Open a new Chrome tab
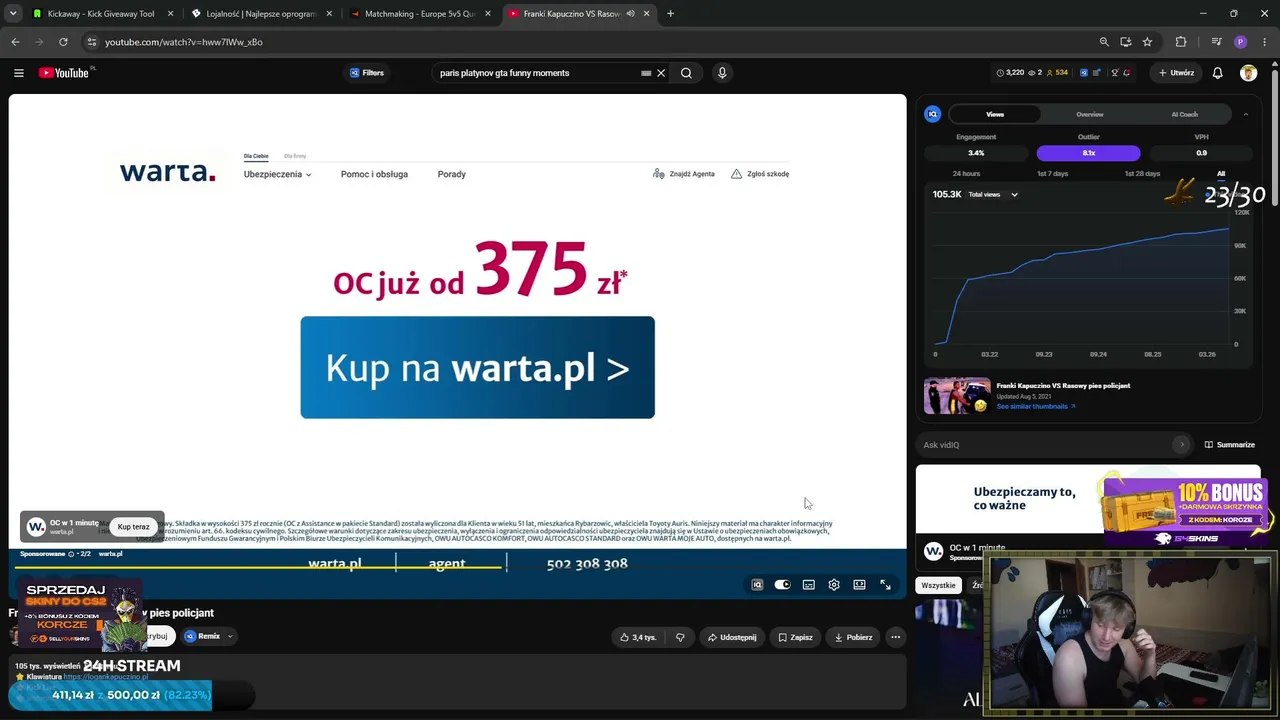This screenshot has height=720, width=1280. [670, 14]
